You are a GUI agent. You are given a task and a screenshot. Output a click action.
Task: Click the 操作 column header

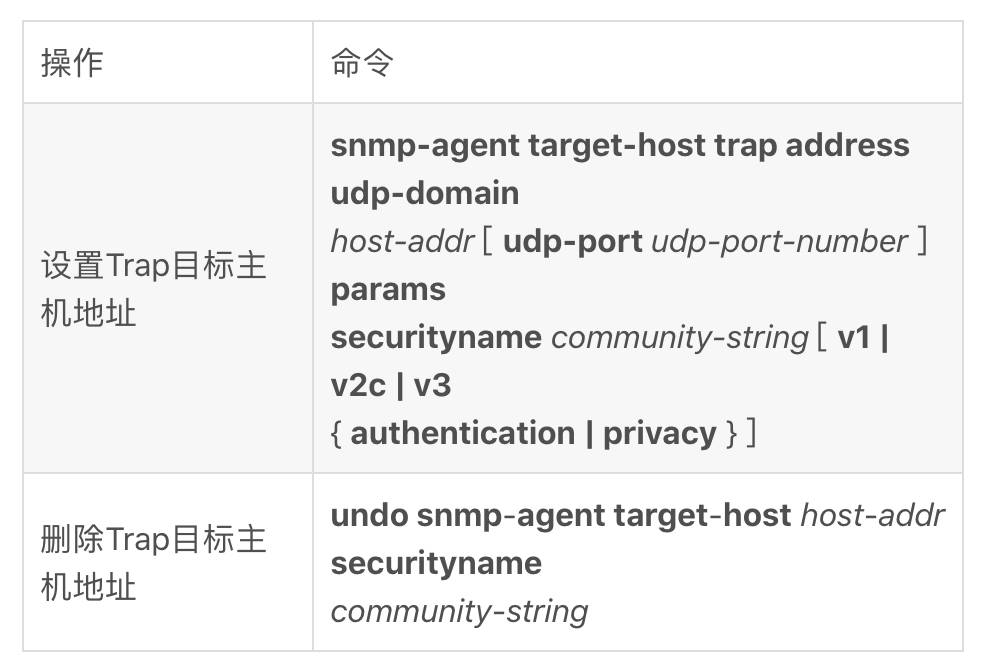tap(72, 63)
